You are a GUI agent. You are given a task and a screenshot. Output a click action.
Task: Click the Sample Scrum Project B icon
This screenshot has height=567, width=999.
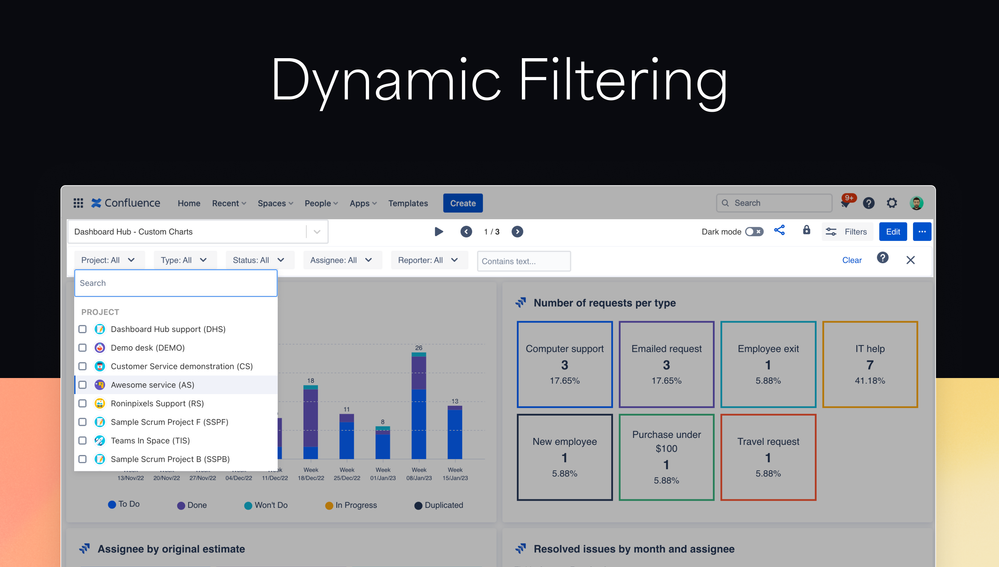pyautogui.click(x=100, y=459)
